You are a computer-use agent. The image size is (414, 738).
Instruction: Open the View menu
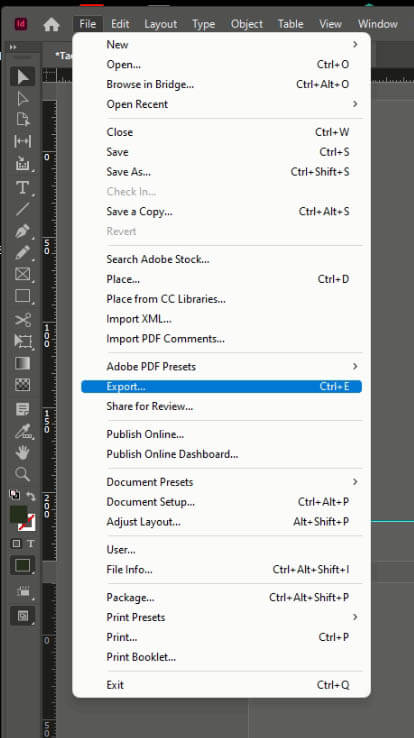tap(330, 24)
